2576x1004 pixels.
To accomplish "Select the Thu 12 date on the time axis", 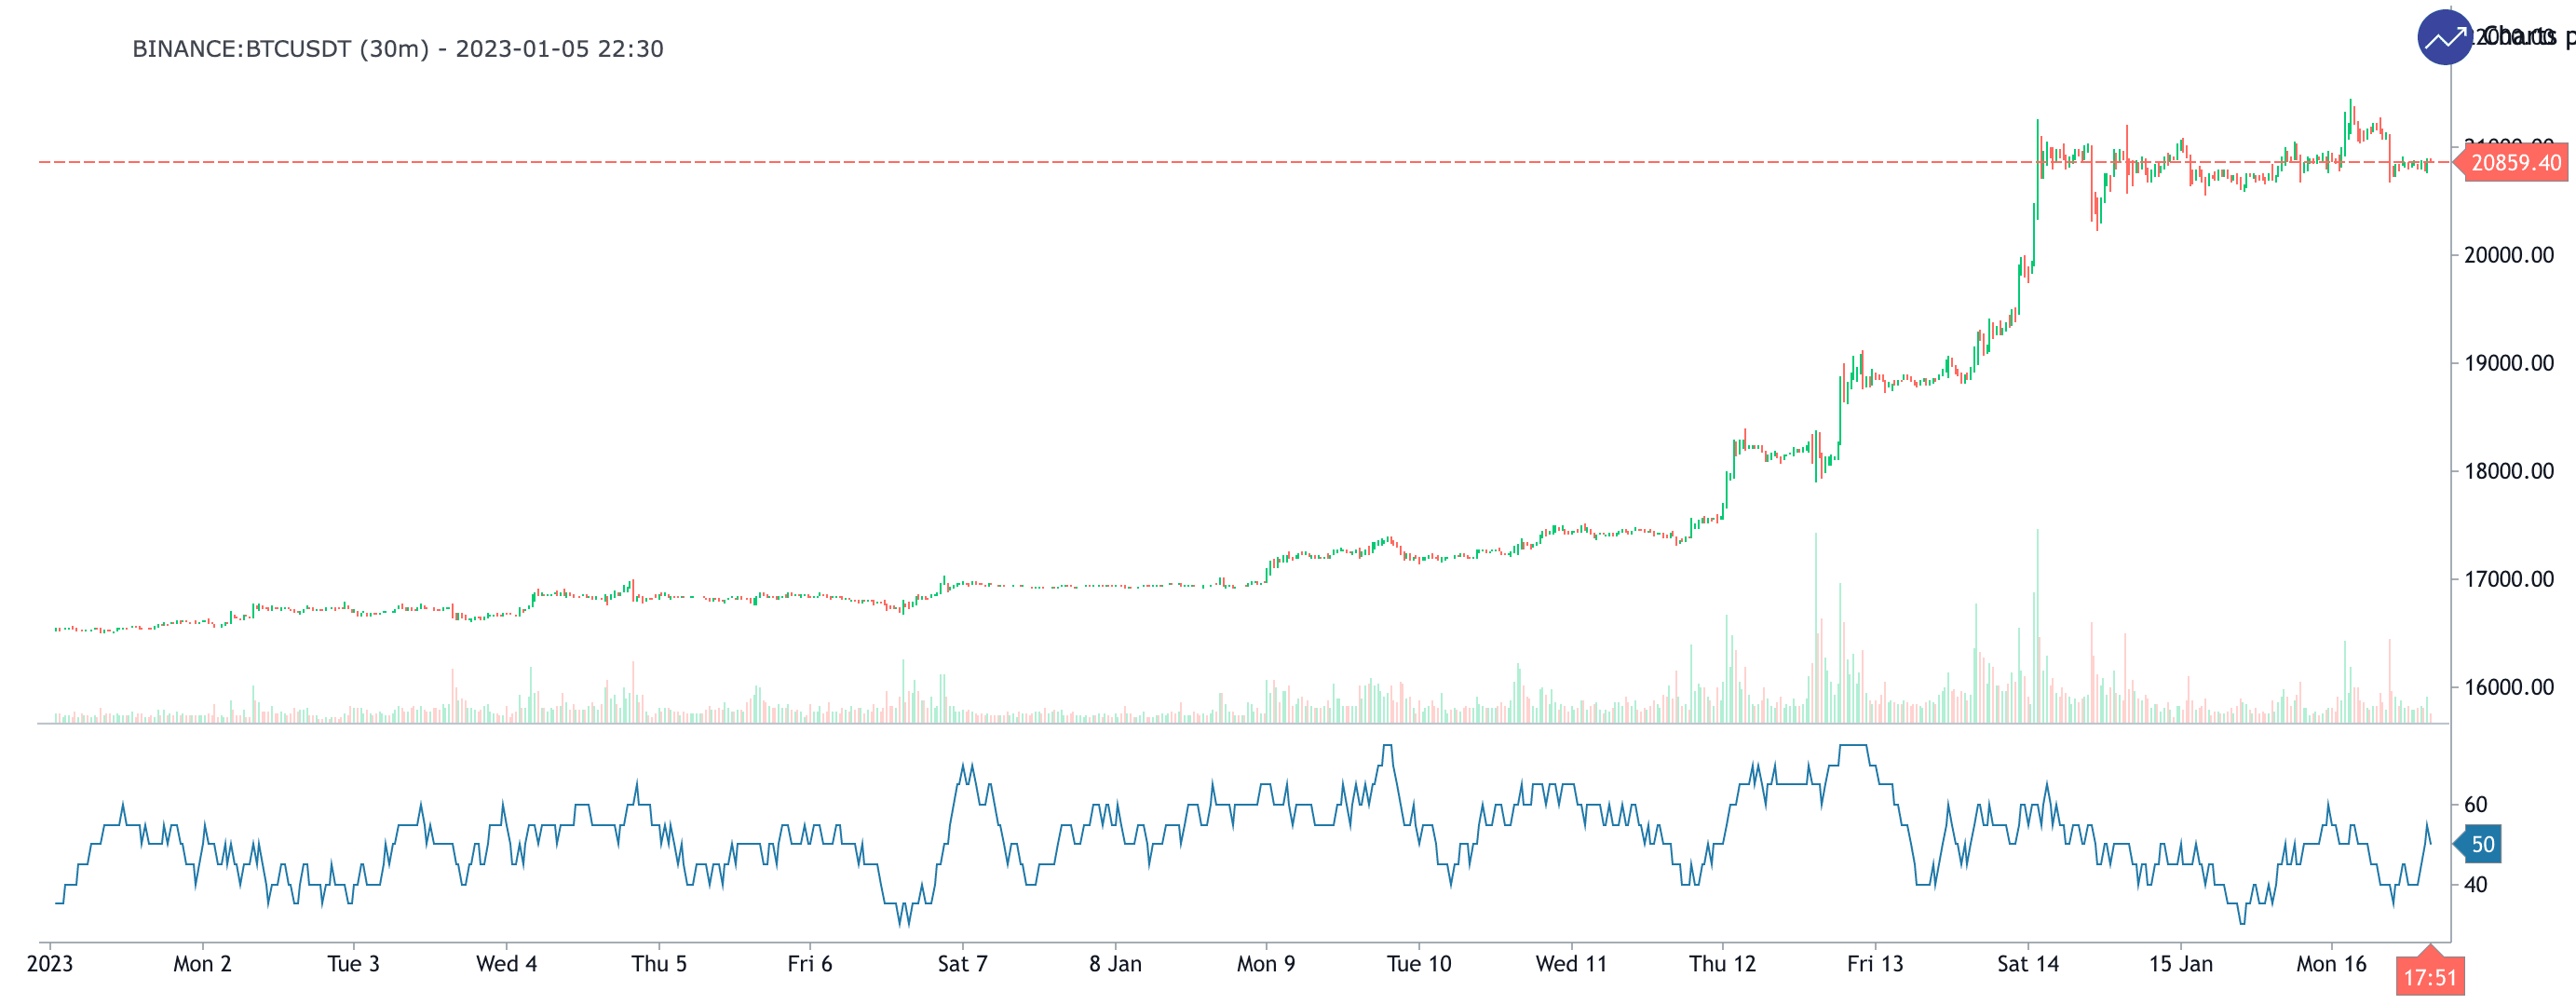I will 1722,964.
